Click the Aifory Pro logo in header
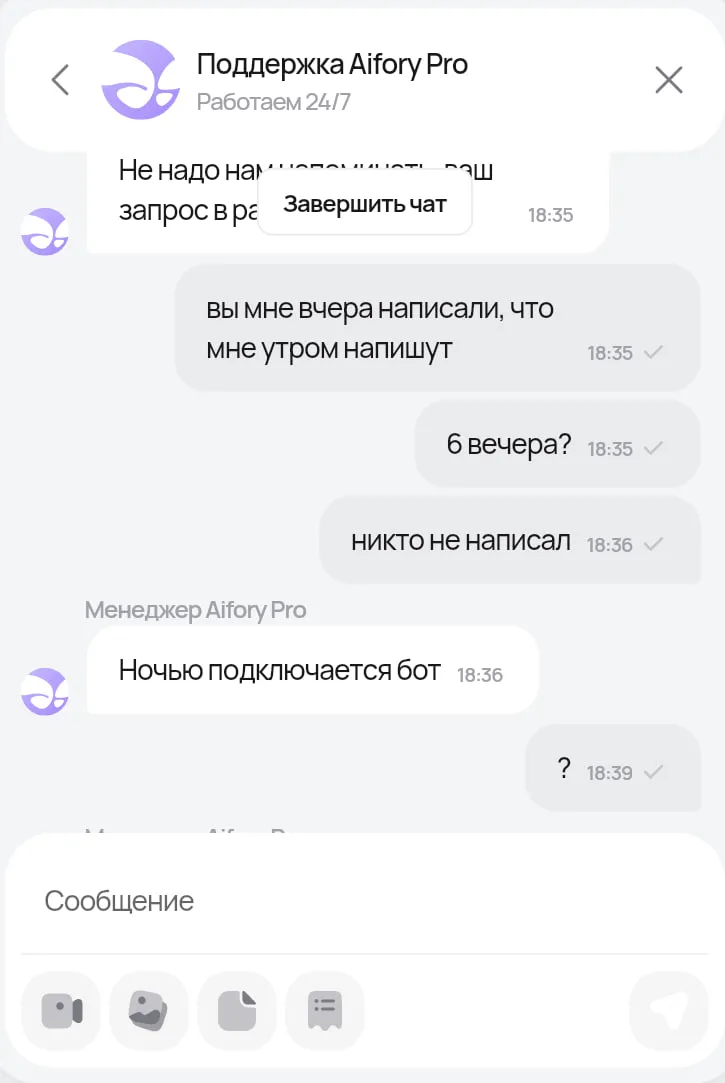Viewport: 725px width, 1083px height. point(140,79)
